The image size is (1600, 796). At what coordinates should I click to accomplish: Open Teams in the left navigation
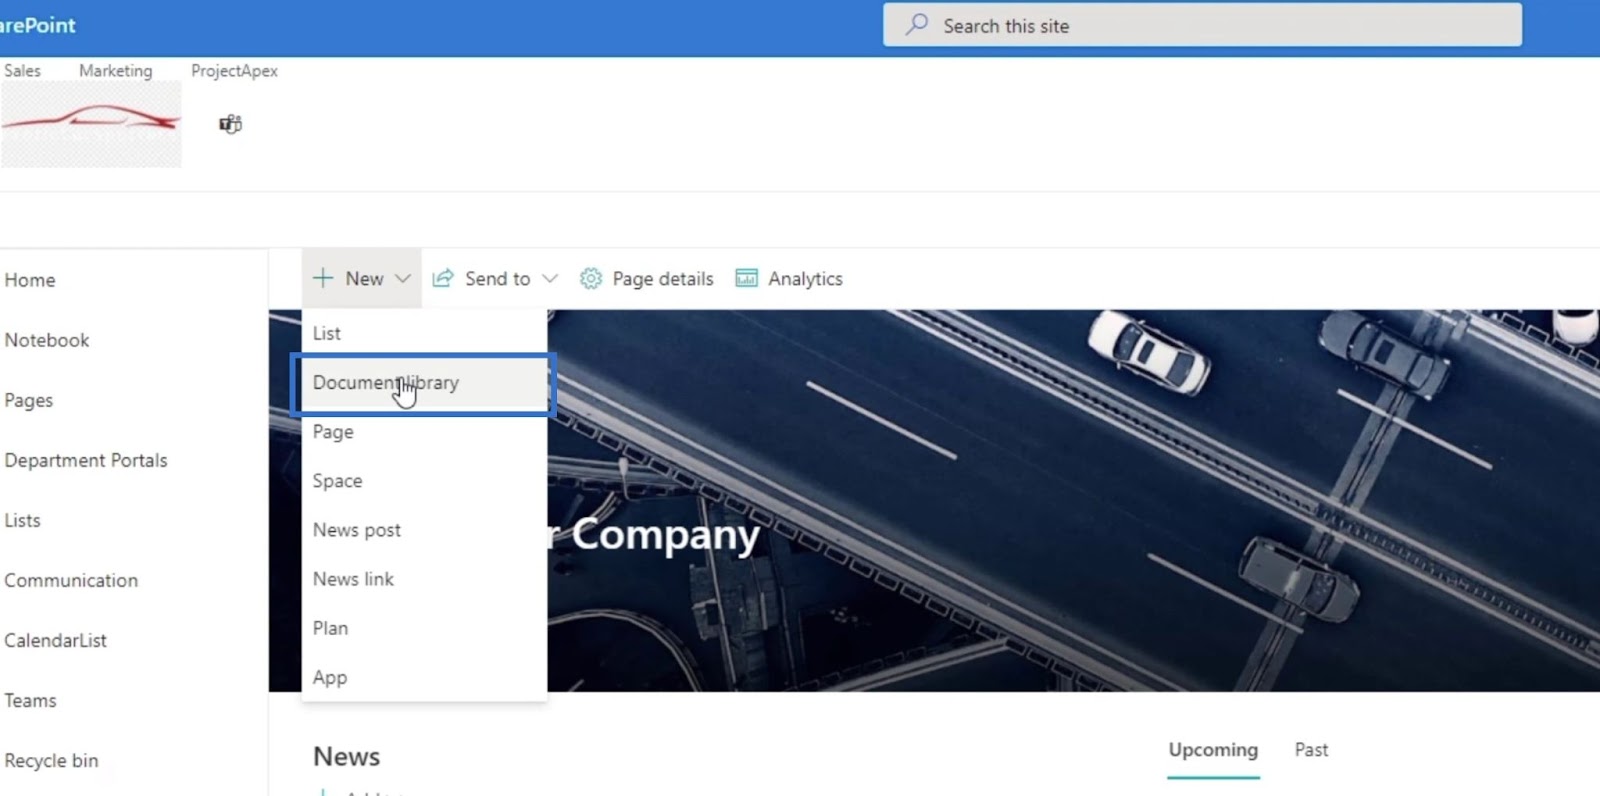[30, 700]
